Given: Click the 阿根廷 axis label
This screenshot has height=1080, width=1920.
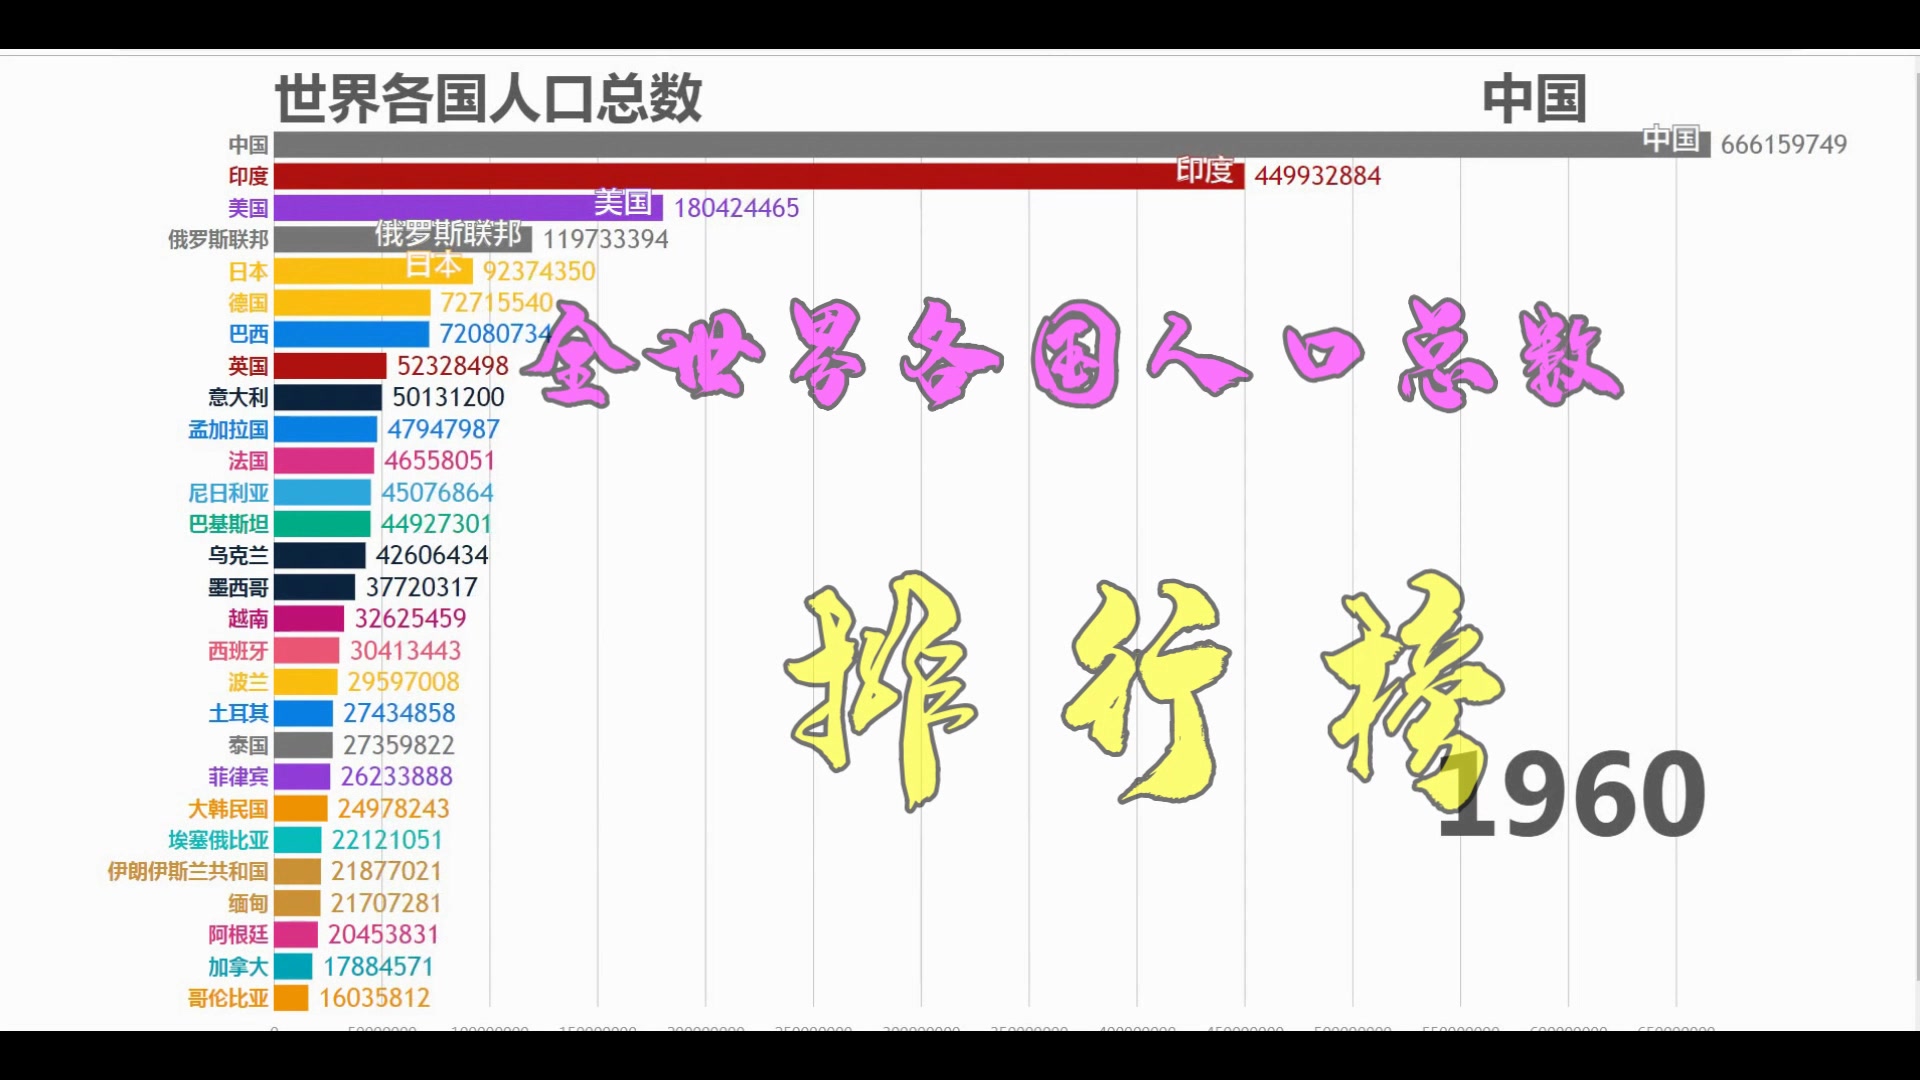Looking at the screenshot, I should pos(238,934).
